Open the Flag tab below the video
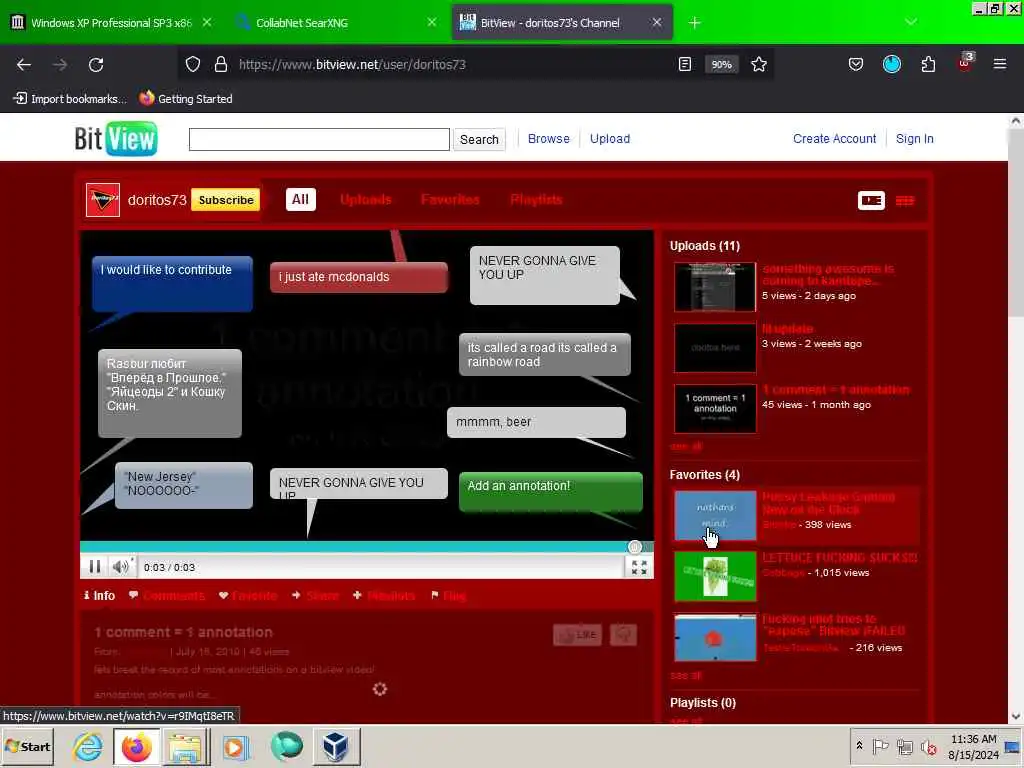Image resolution: width=1024 pixels, height=768 pixels. [448, 596]
